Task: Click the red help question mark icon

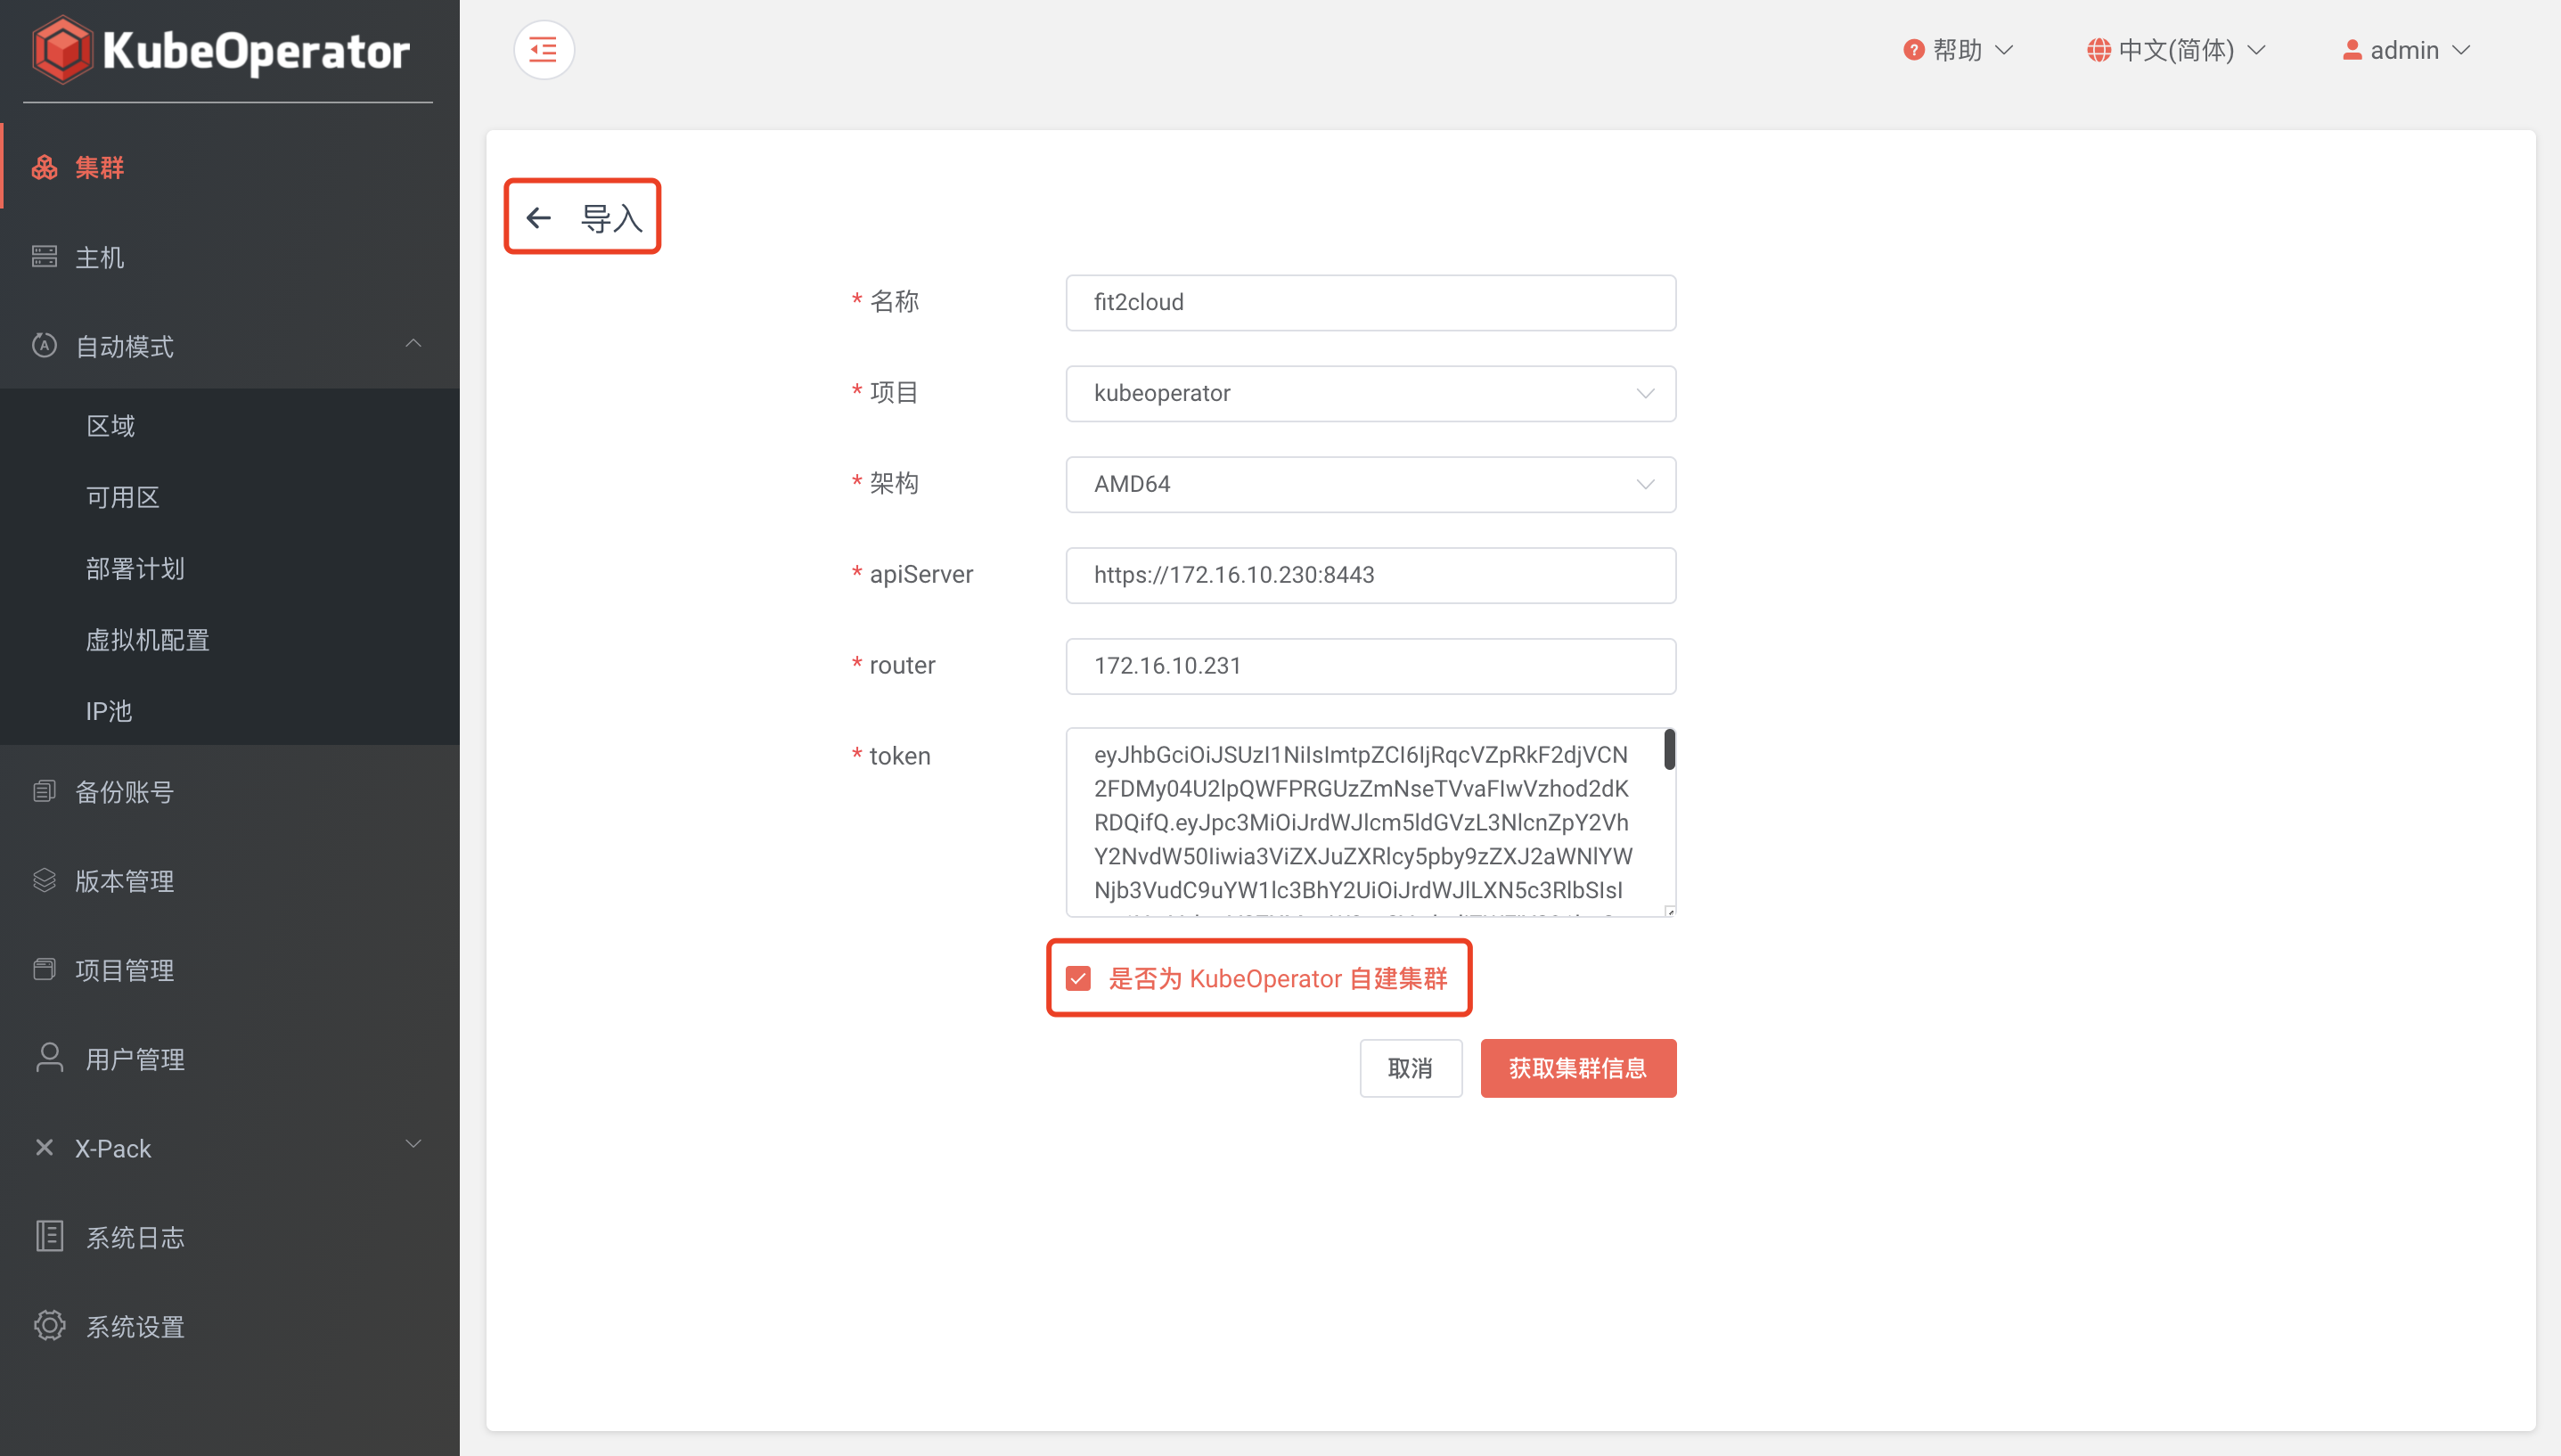Action: (1913, 50)
